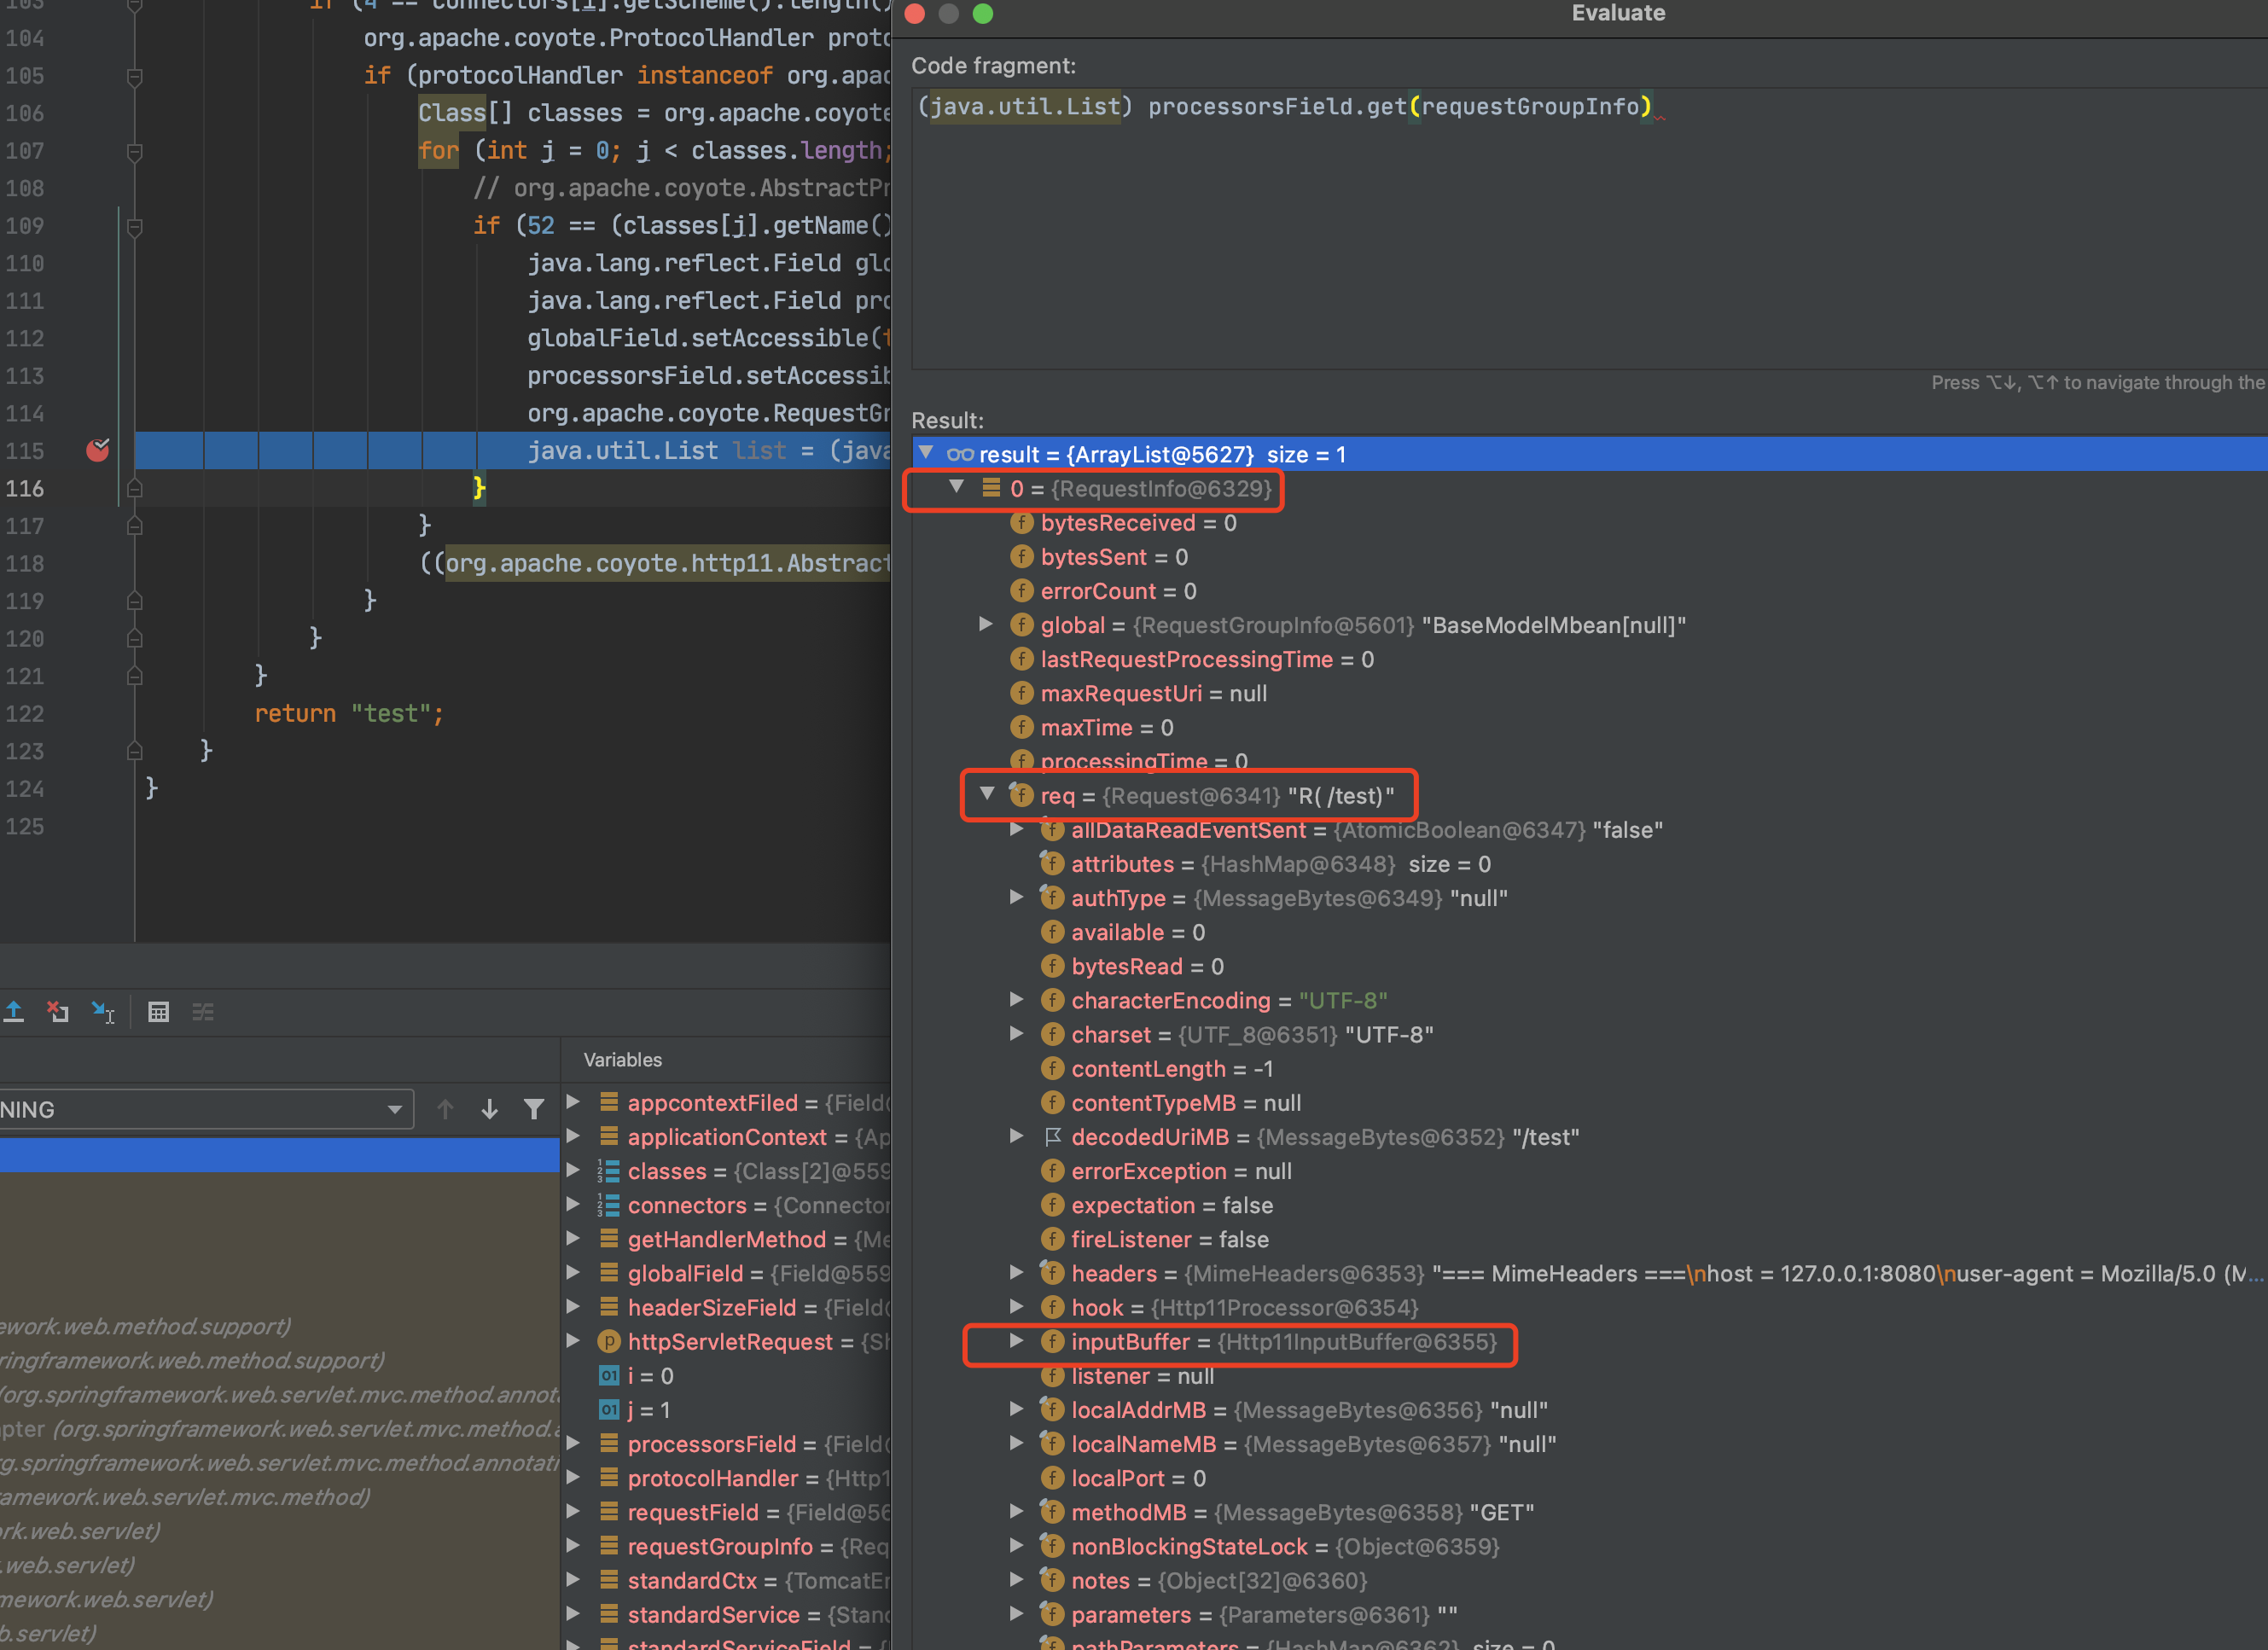Expand the decodedUriMB field
Image resolution: width=2268 pixels, height=1650 pixels.
coord(1017,1136)
